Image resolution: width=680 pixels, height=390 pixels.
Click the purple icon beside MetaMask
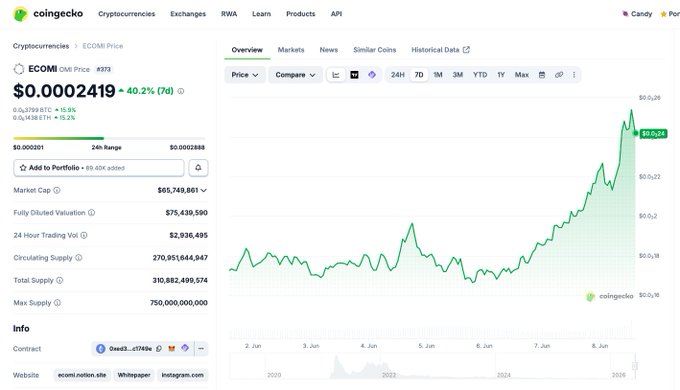pos(185,348)
